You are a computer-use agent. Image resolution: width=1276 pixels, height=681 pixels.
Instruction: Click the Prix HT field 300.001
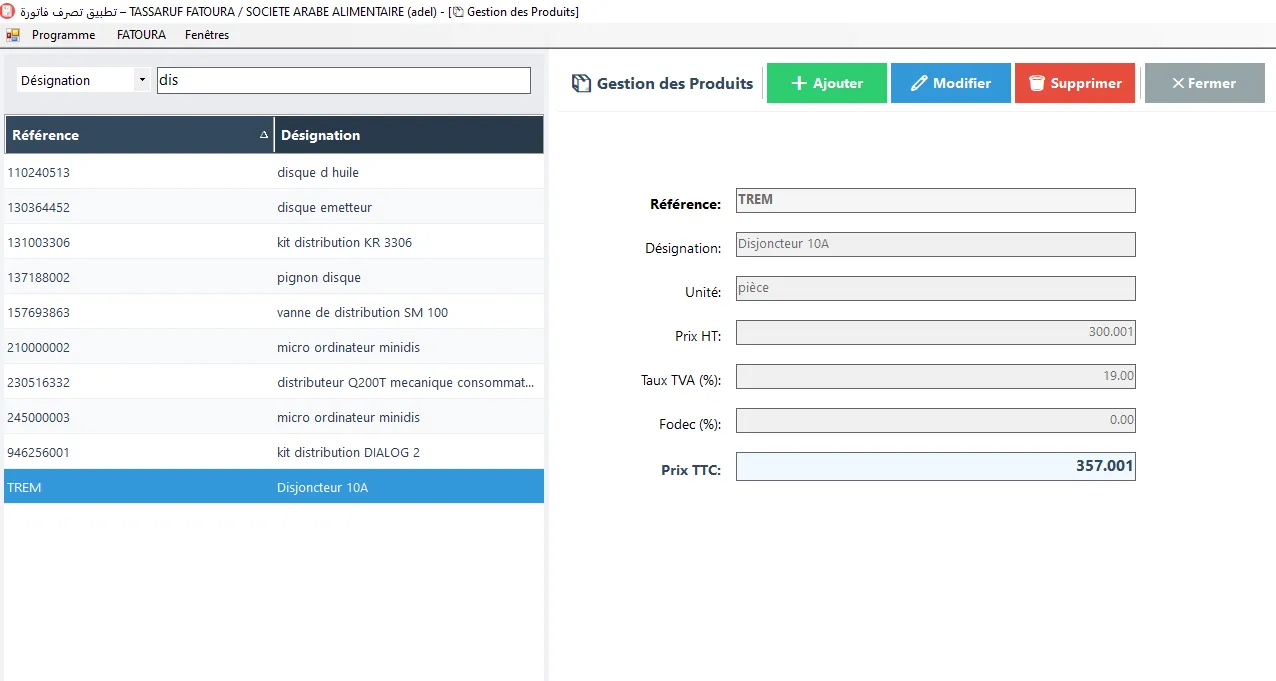point(936,332)
